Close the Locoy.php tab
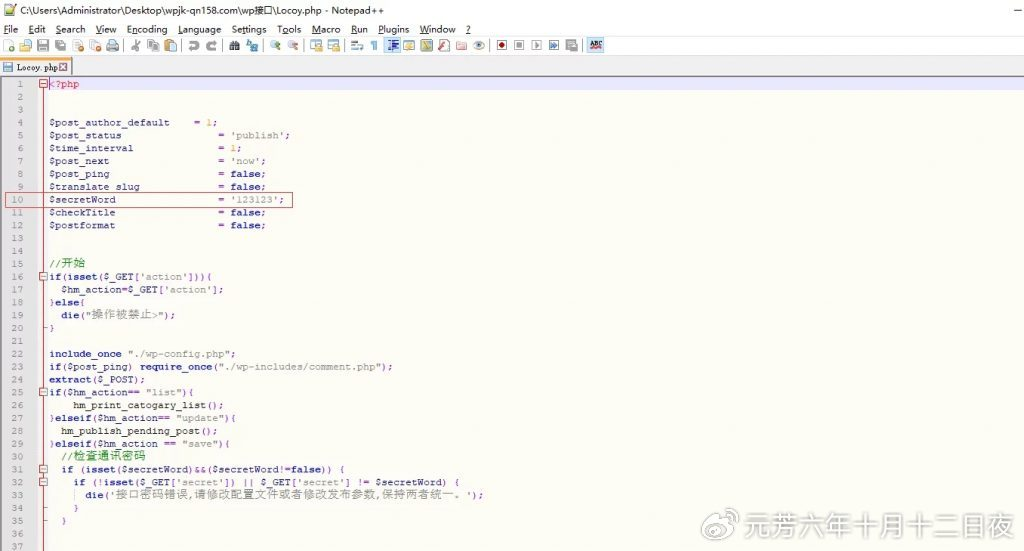Screen dimensions: 1024x551 (65, 67)
